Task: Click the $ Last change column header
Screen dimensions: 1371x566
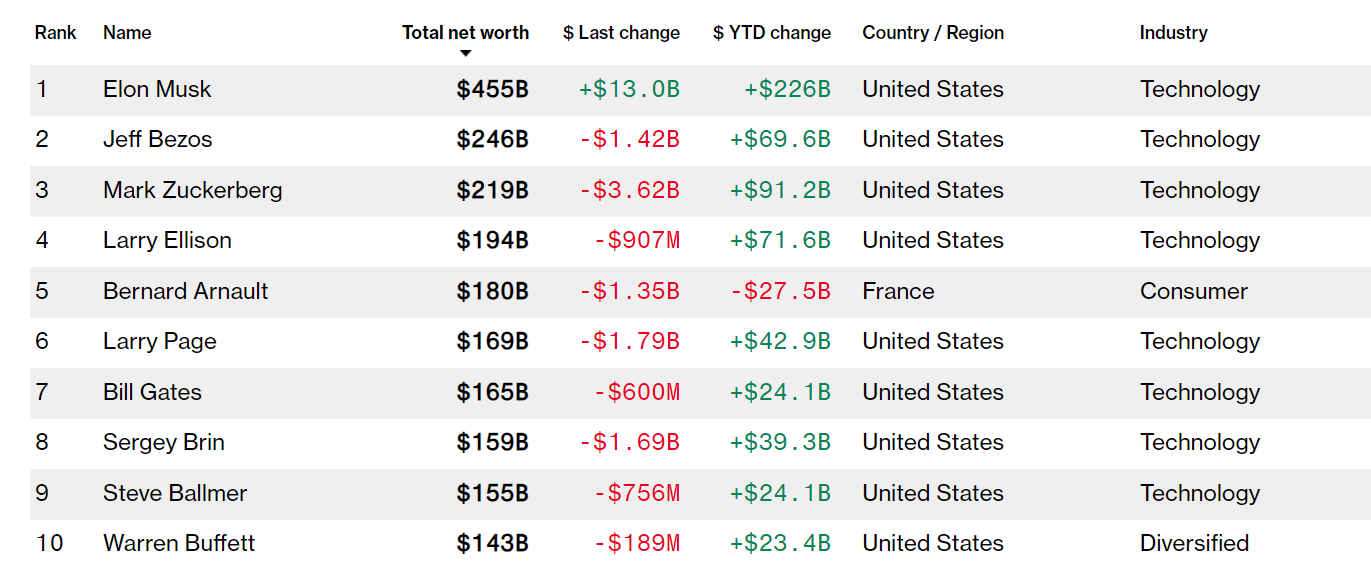Action: (621, 32)
